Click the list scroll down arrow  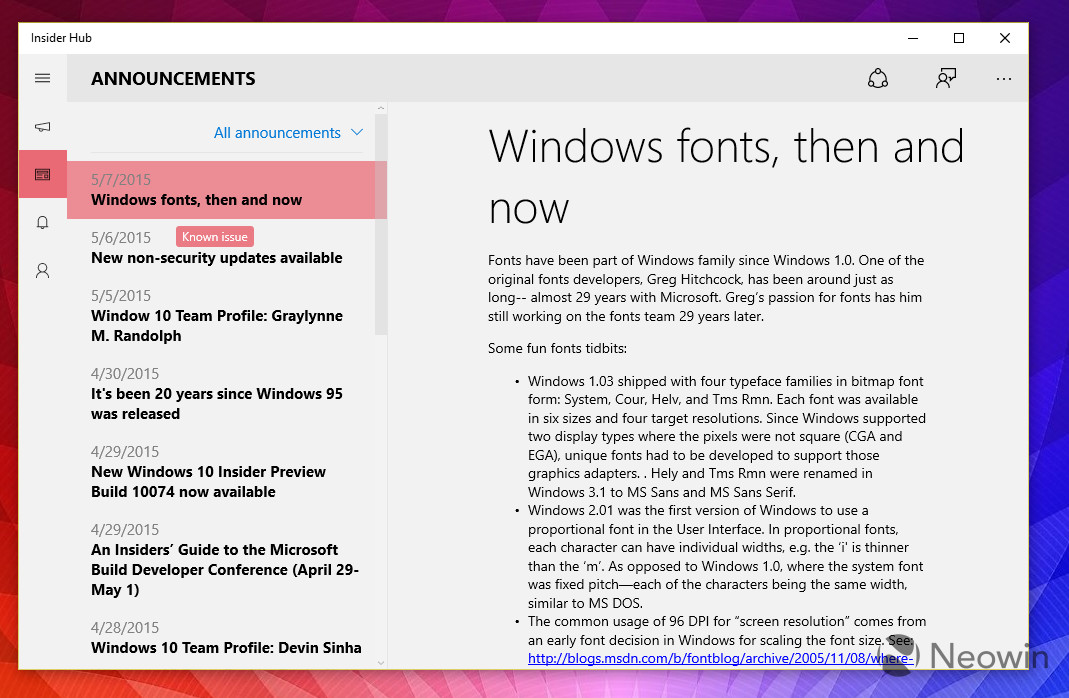coord(380,663)
